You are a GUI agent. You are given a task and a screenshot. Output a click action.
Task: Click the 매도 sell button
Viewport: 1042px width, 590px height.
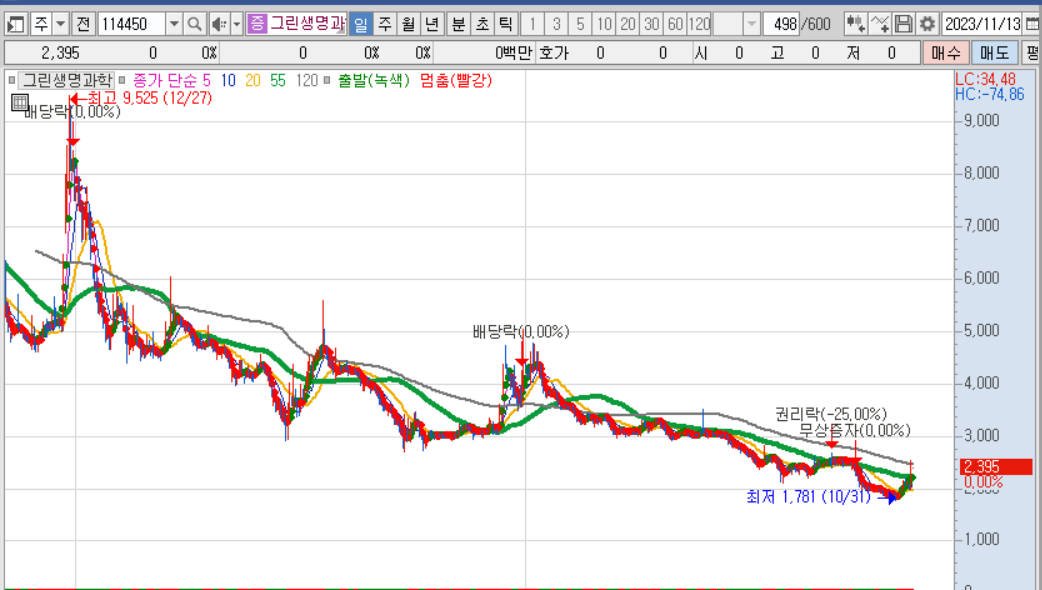994,53
